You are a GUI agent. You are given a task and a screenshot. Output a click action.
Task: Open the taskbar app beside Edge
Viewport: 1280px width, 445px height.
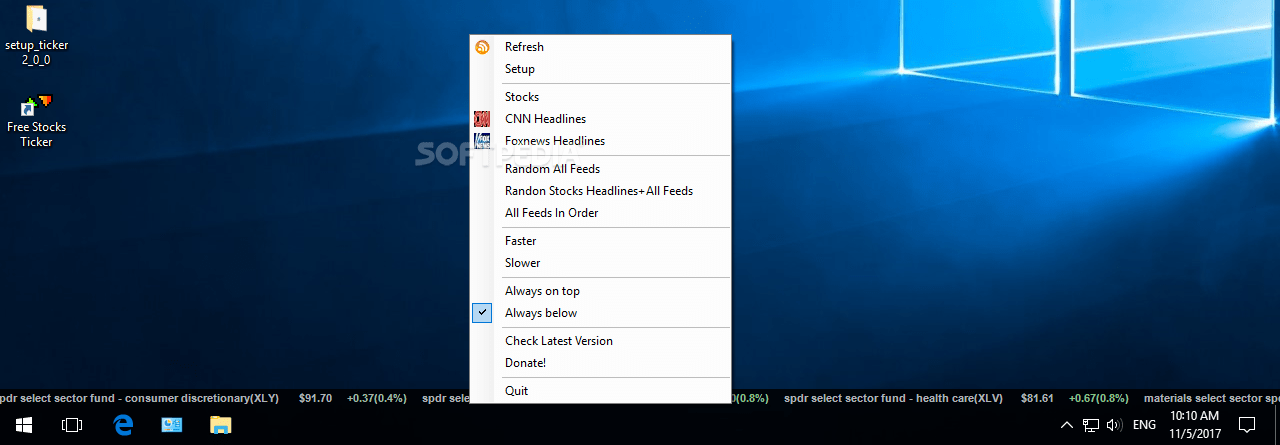[172, 425]
